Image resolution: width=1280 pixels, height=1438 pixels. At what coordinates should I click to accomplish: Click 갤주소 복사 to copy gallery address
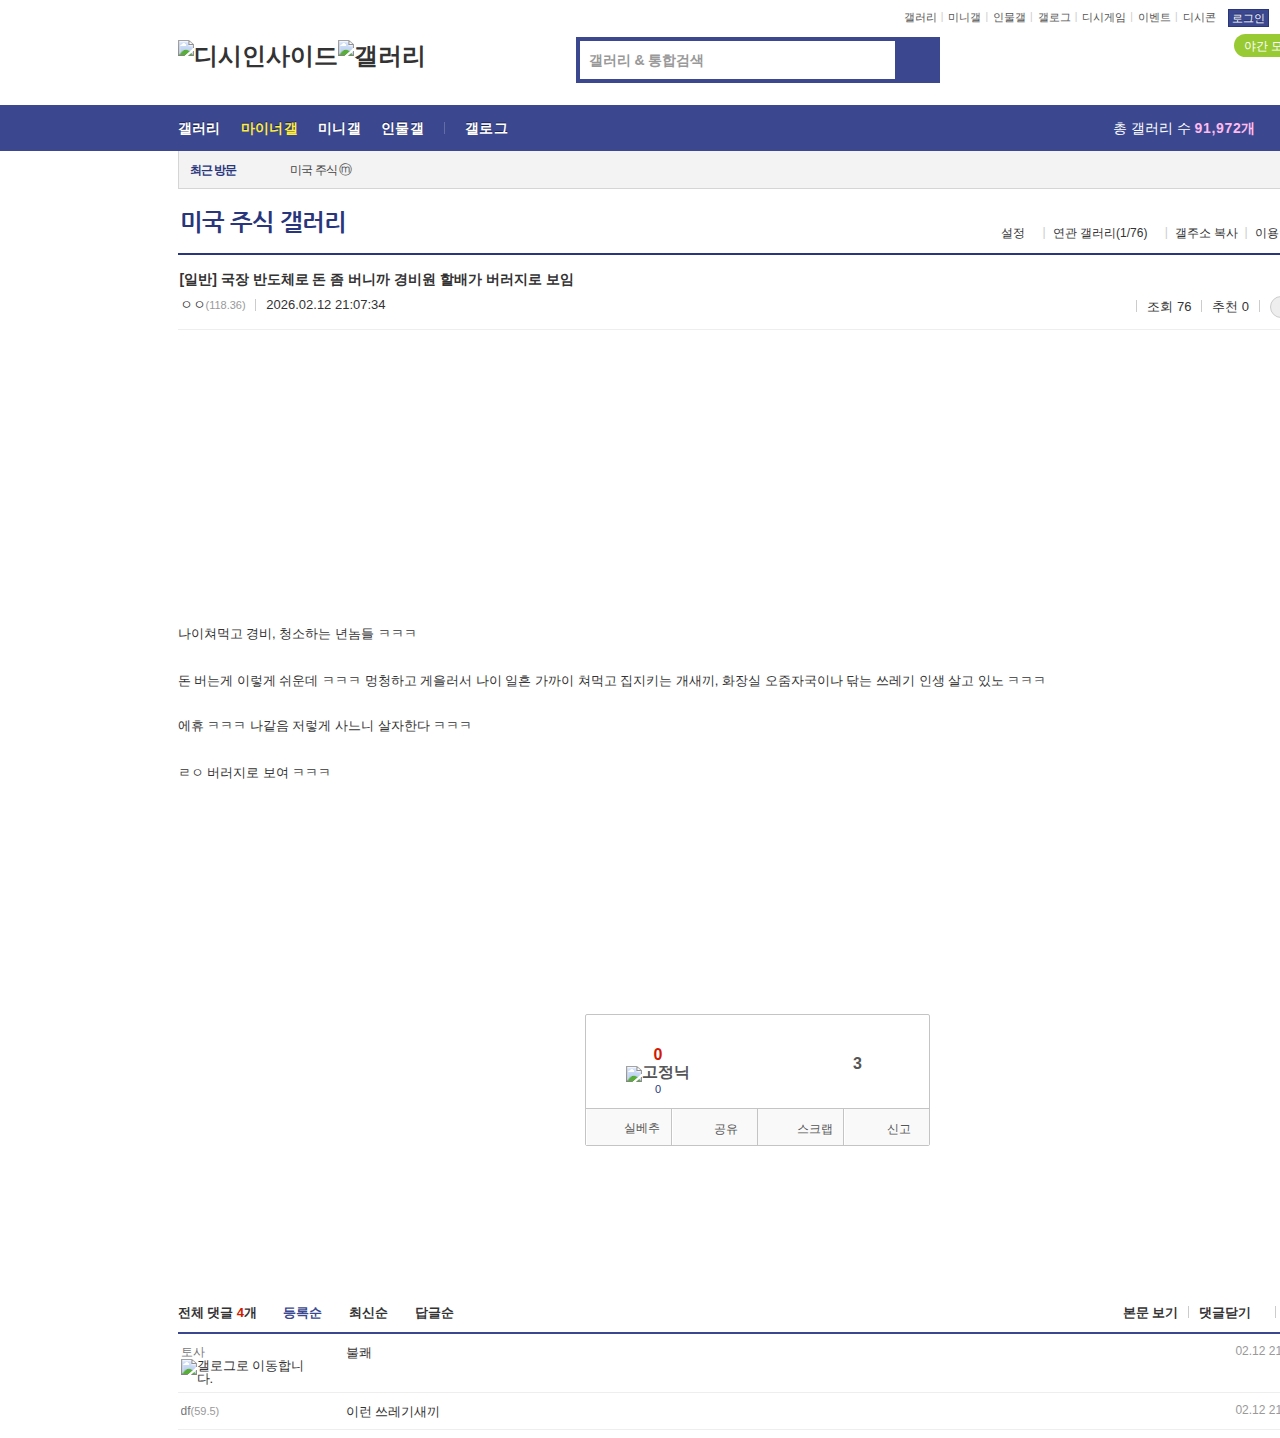(x=1206, y=233)
